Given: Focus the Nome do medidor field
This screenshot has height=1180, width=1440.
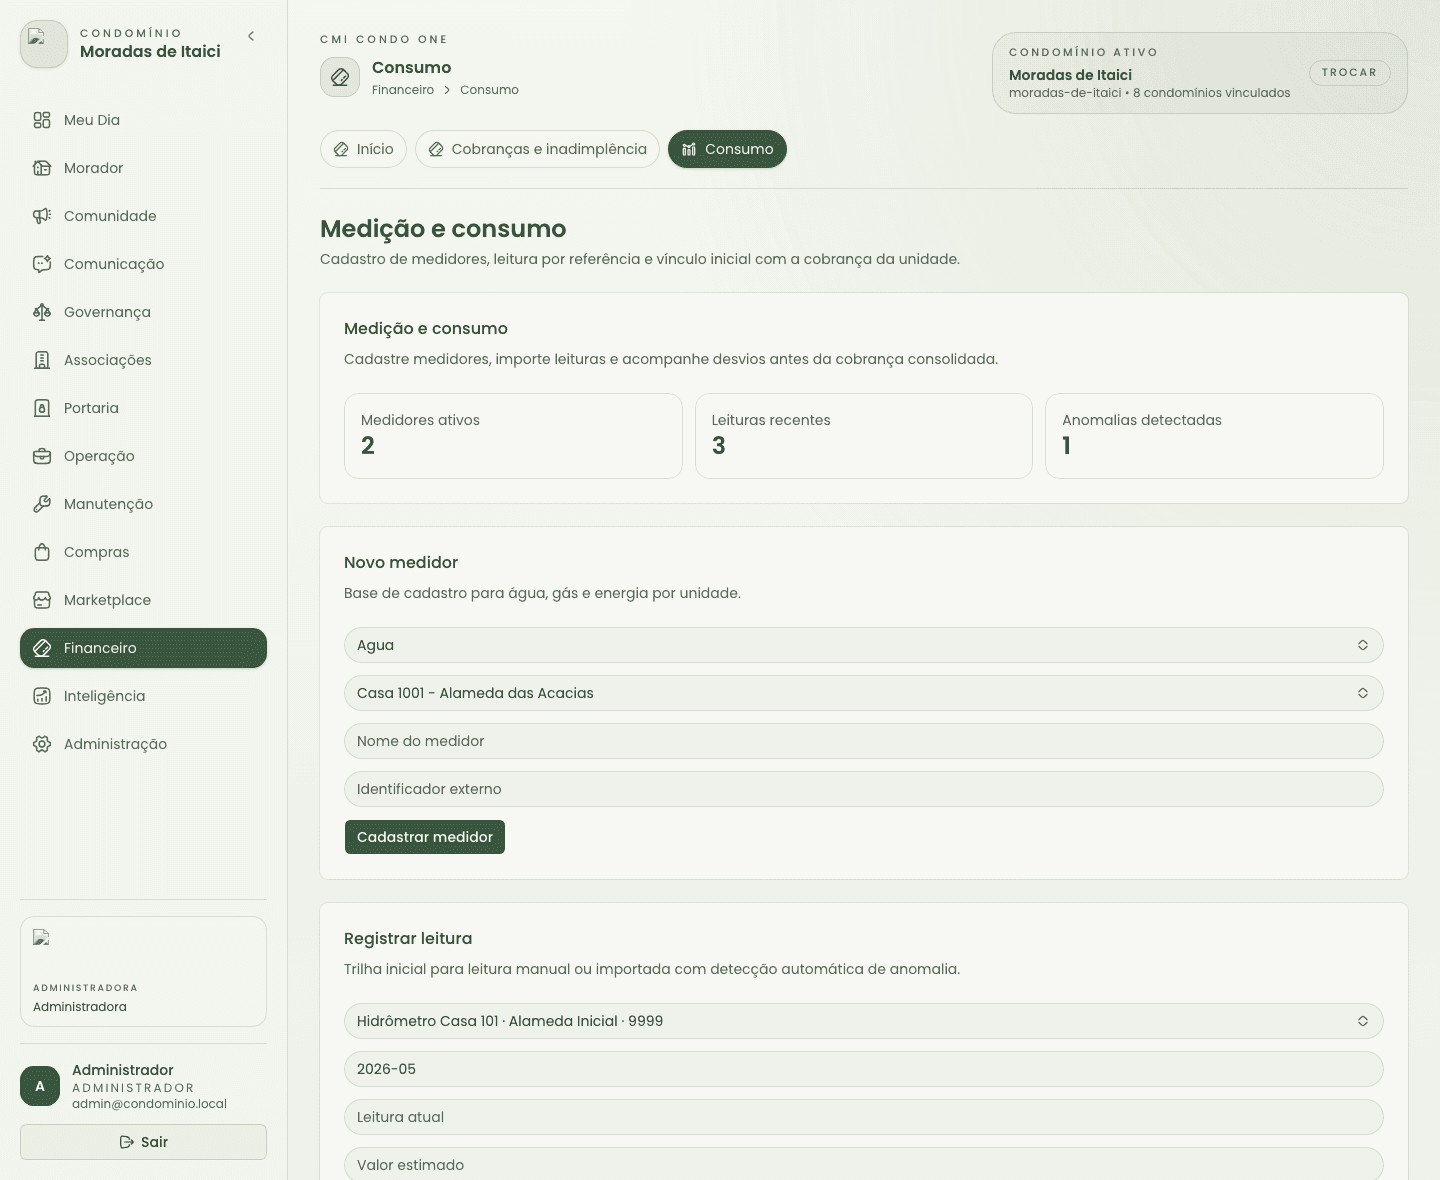Looking at the screenshot, I should pyautogui.click(x=863, y=741).
